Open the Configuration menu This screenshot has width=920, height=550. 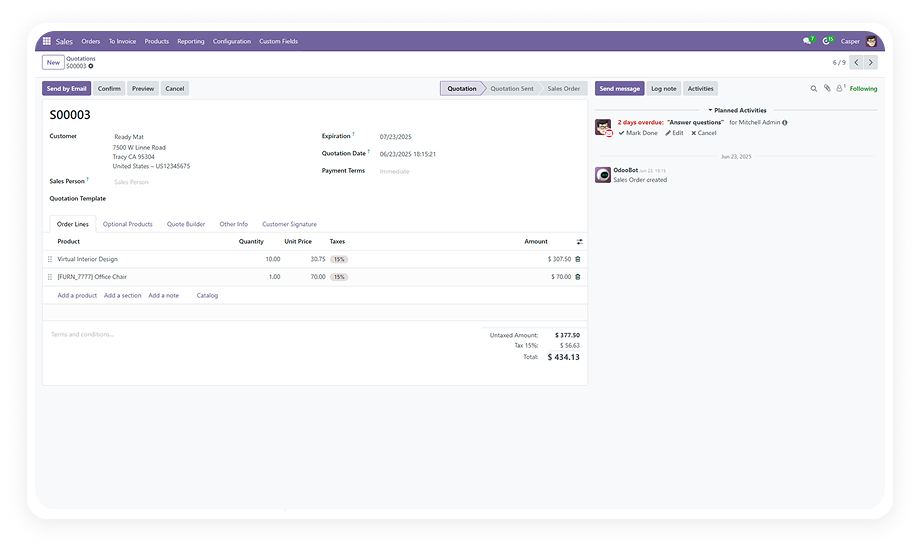tap(232, 42)
